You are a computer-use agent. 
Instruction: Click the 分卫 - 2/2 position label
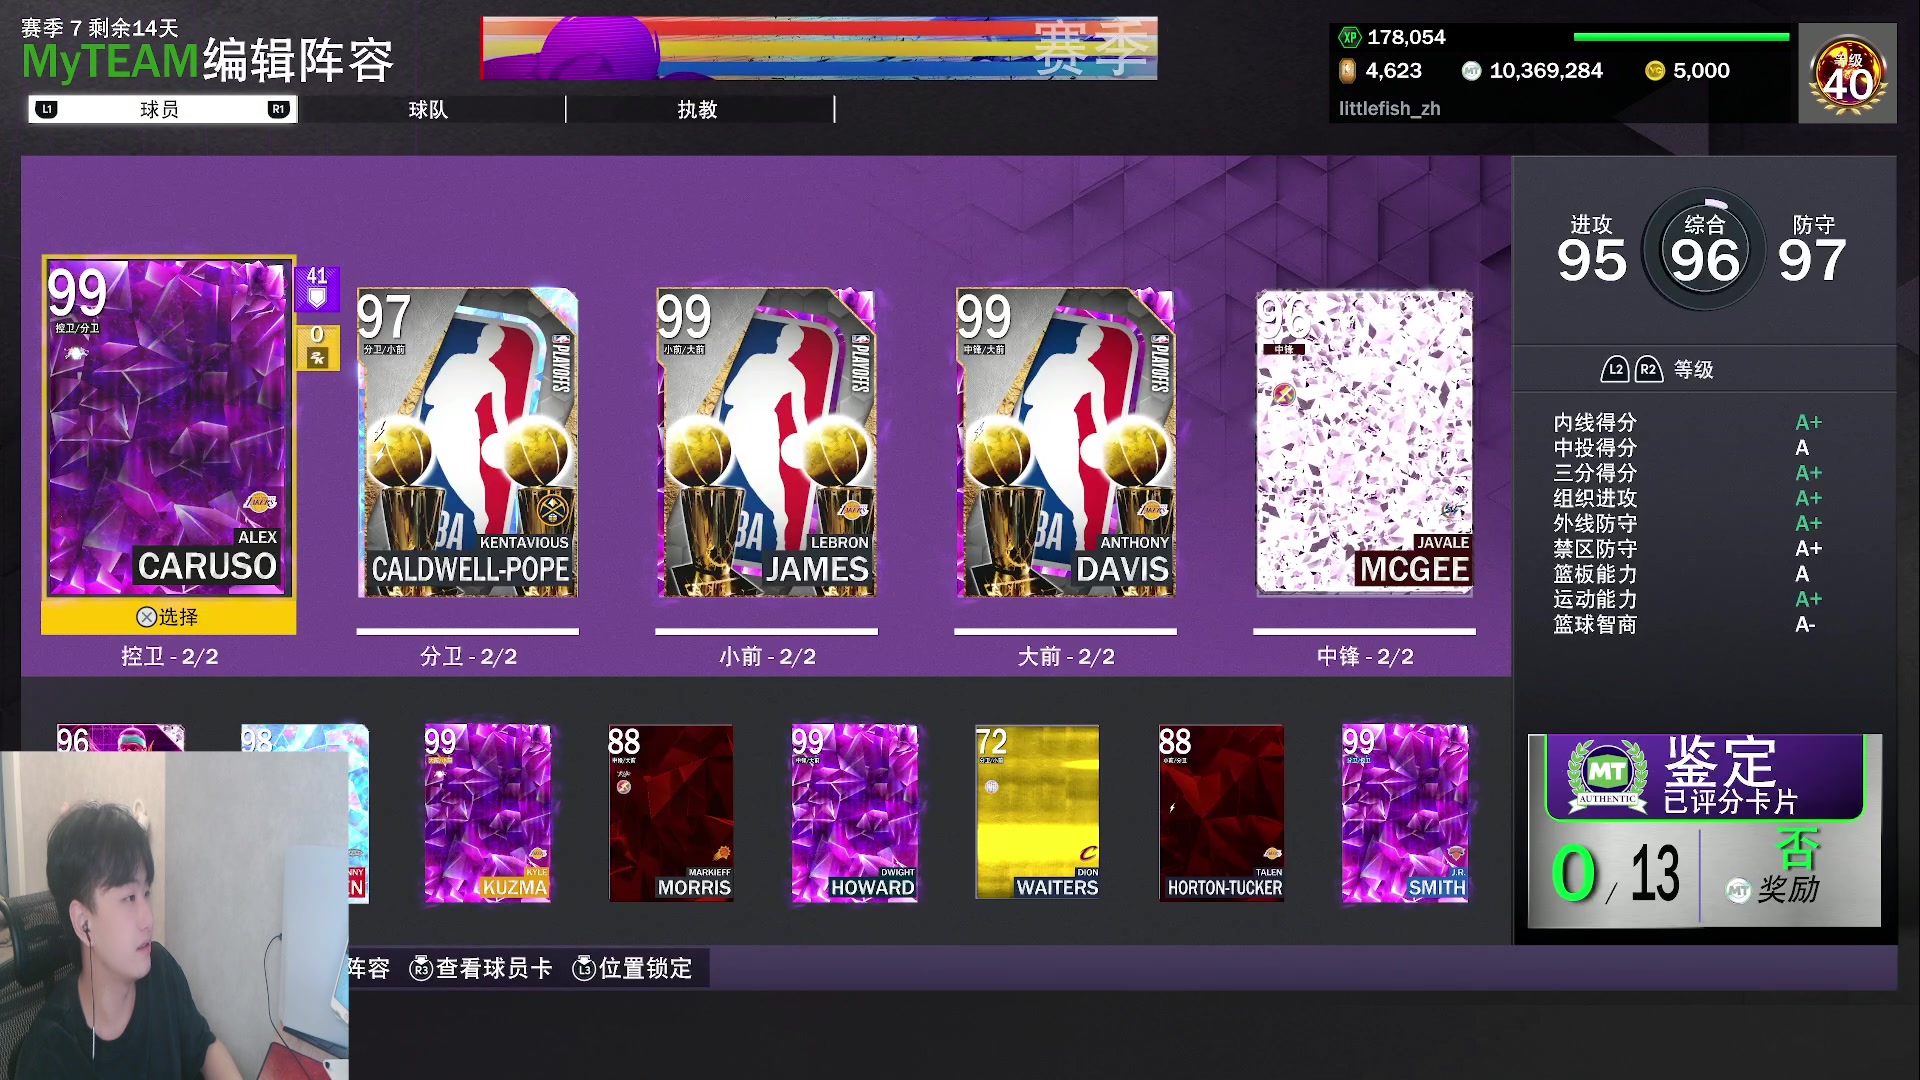[x=468, y=657]
